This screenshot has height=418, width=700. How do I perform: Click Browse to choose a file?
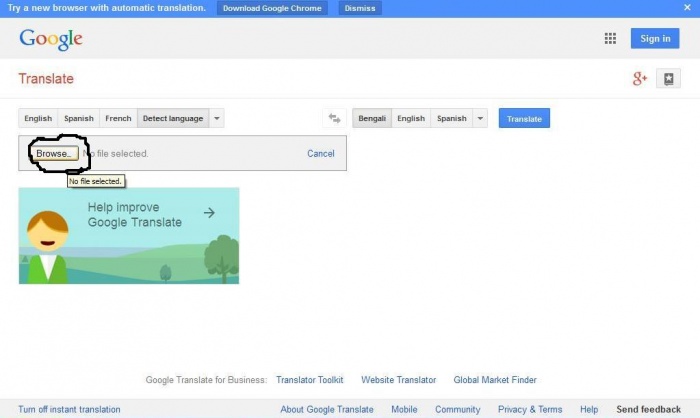54,154
